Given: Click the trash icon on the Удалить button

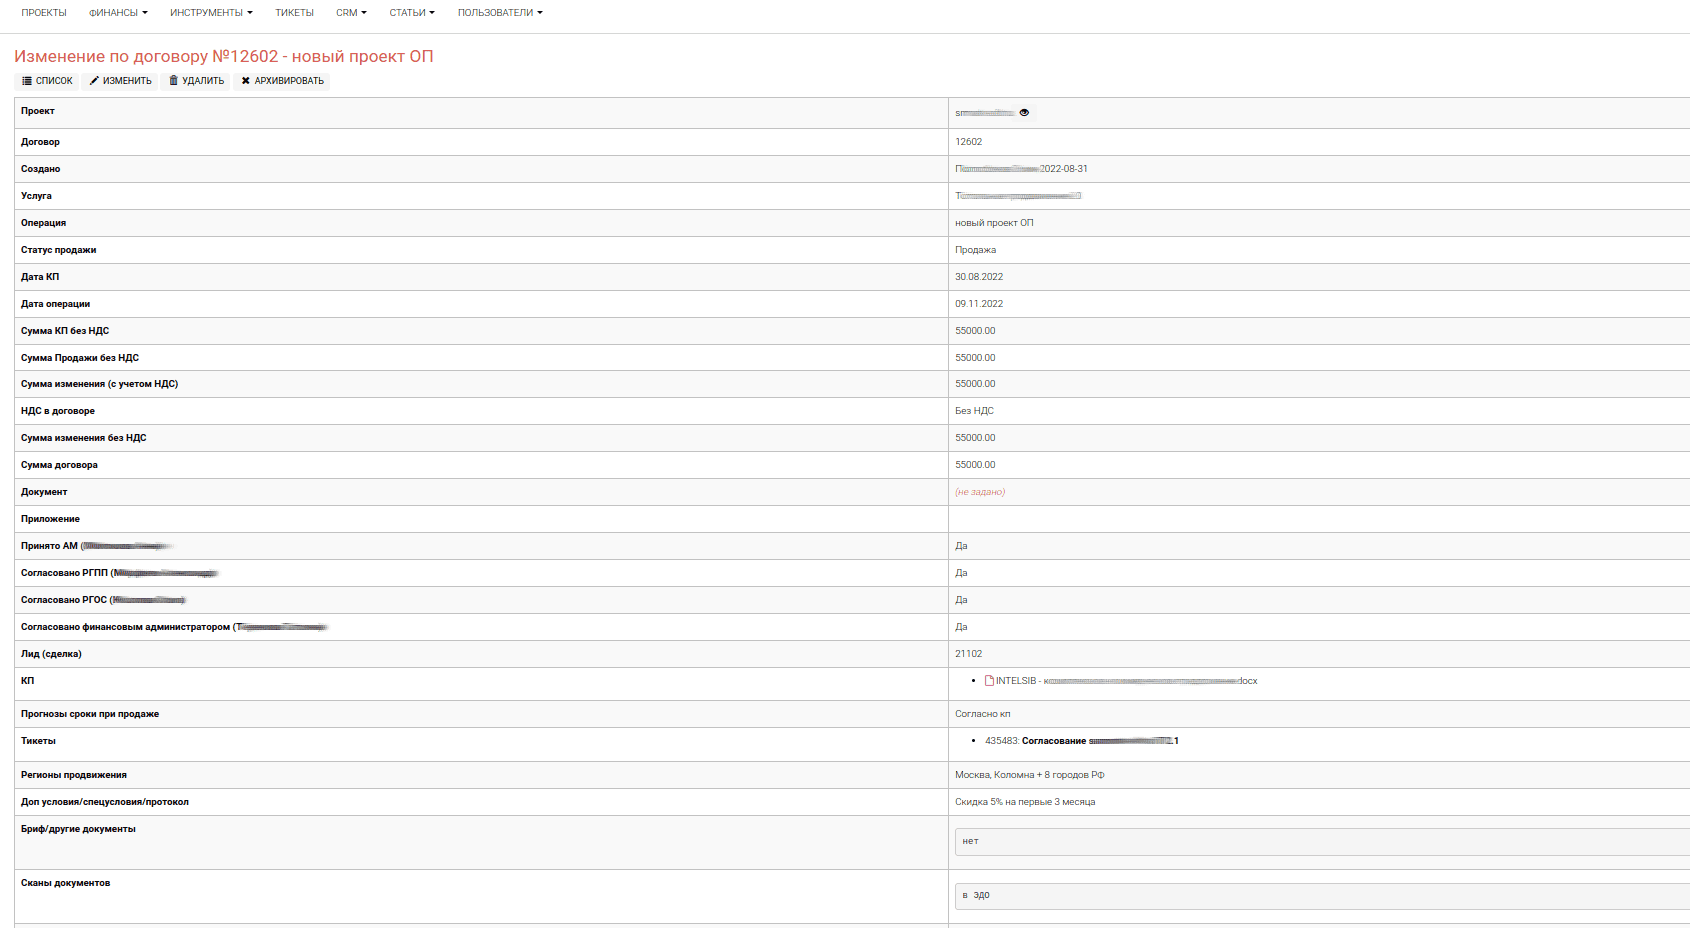Looking at the screenshot, I should [173, 81].
